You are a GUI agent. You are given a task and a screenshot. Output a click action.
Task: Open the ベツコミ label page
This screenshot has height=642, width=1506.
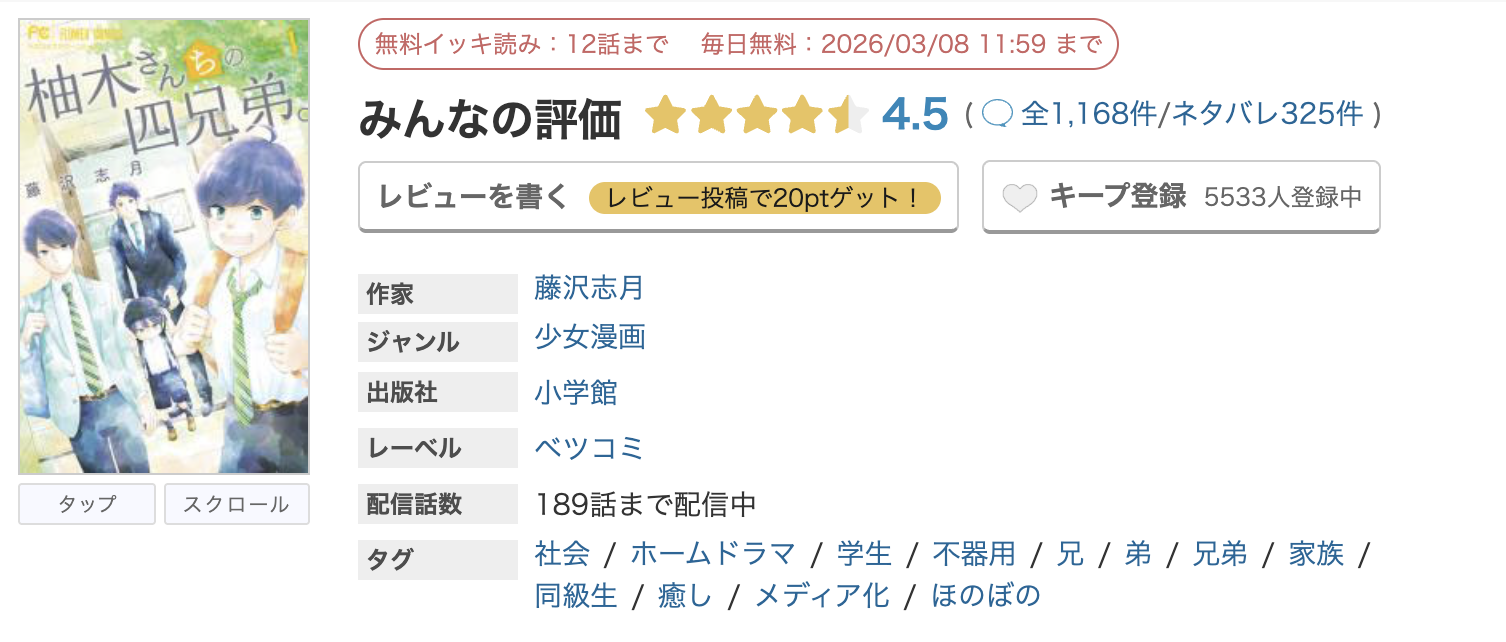tap(589, 447)
